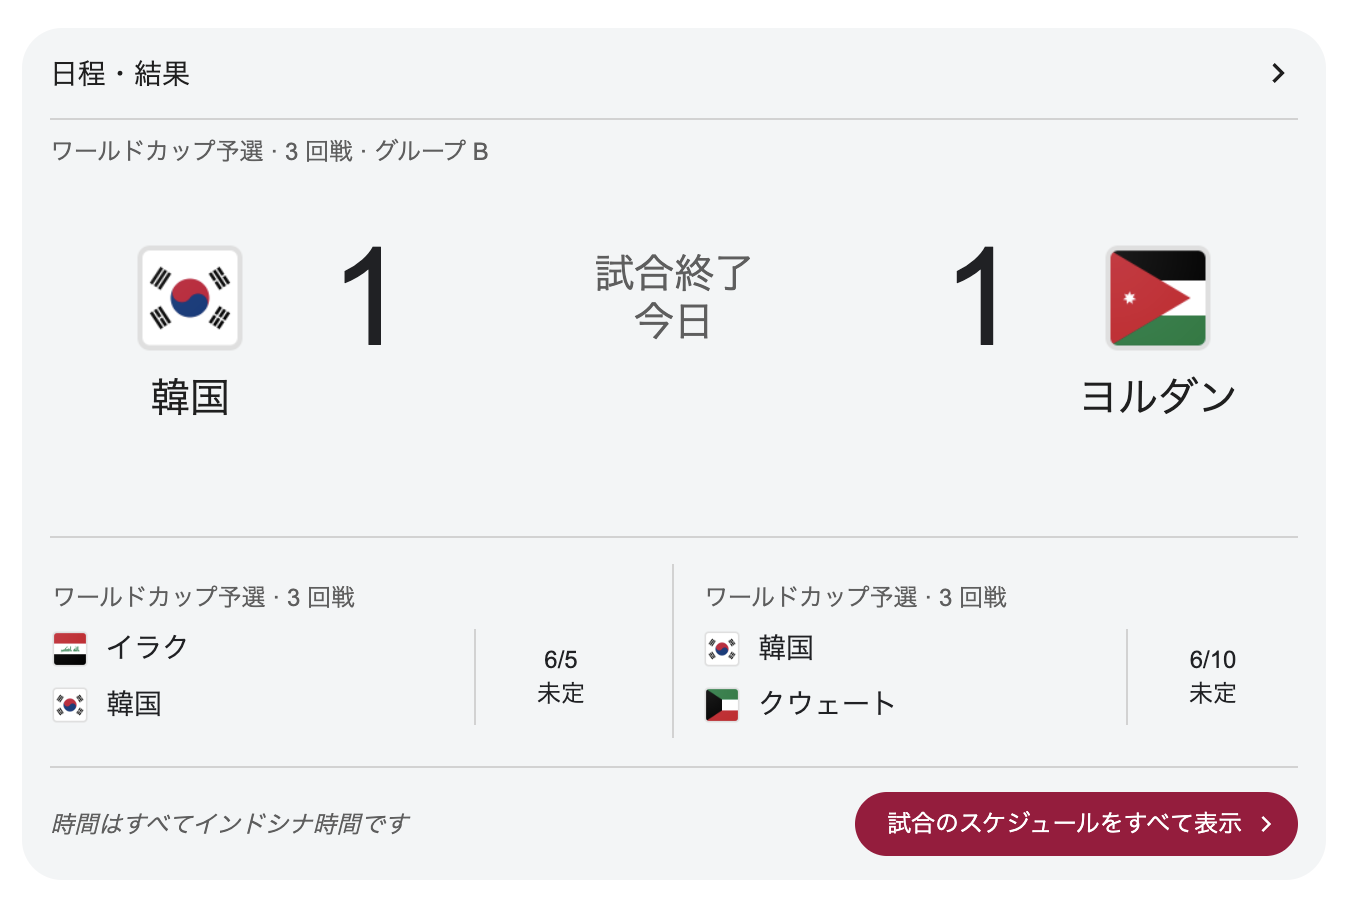
Task: Select the ヨルダン team name
Action: [1158, 397]
